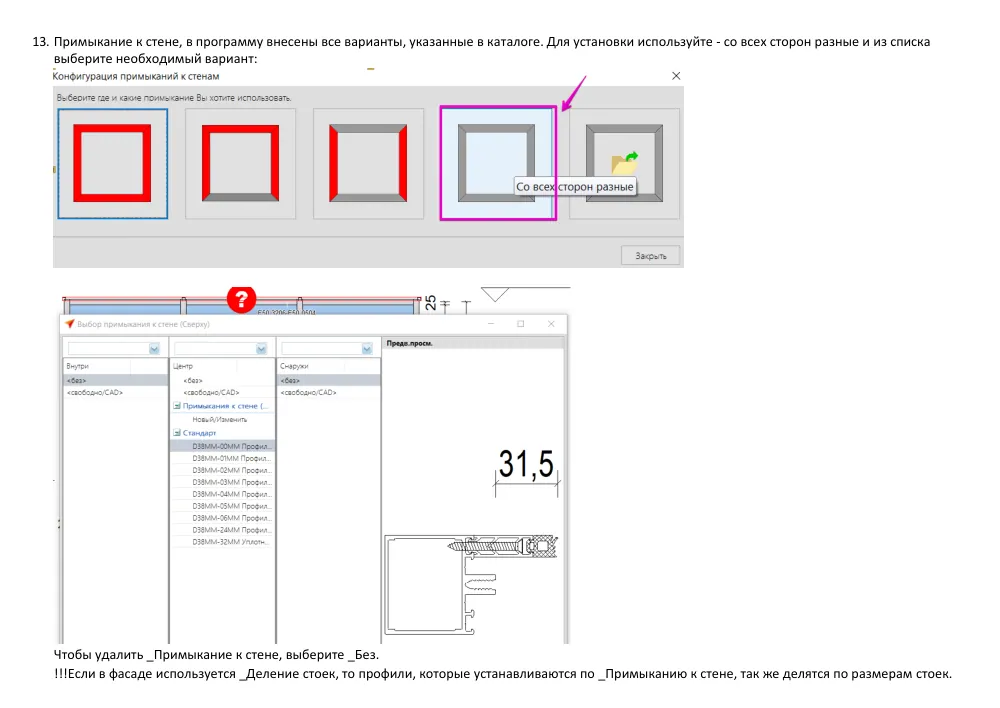
Task: Select <без> in the Внутри list
Action: coord(115,380)
